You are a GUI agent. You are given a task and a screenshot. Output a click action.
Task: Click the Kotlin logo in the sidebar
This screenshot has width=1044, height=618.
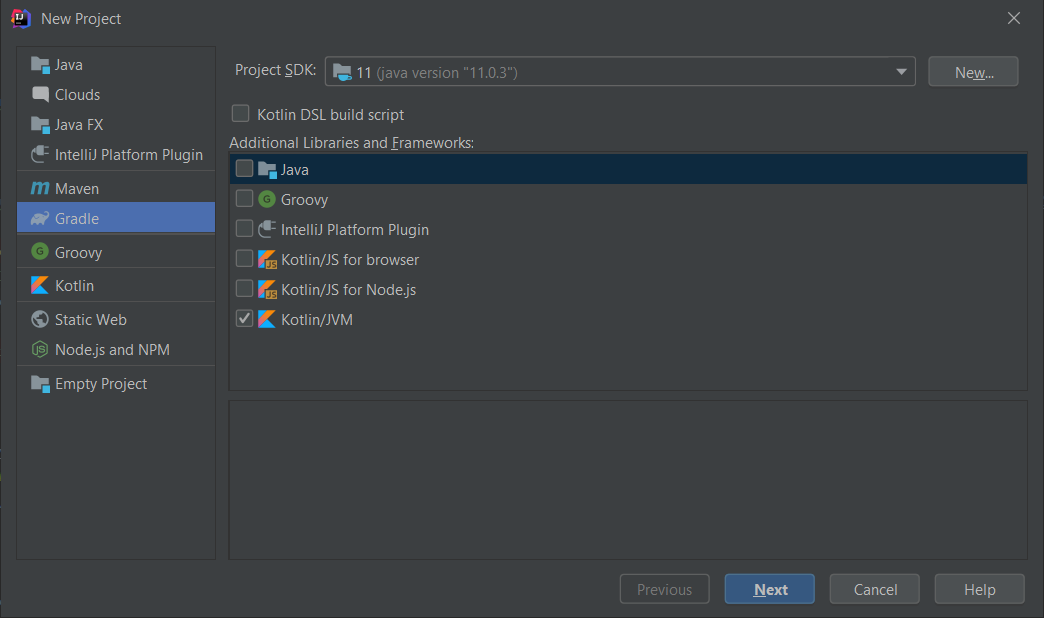[x=40, y=286]
